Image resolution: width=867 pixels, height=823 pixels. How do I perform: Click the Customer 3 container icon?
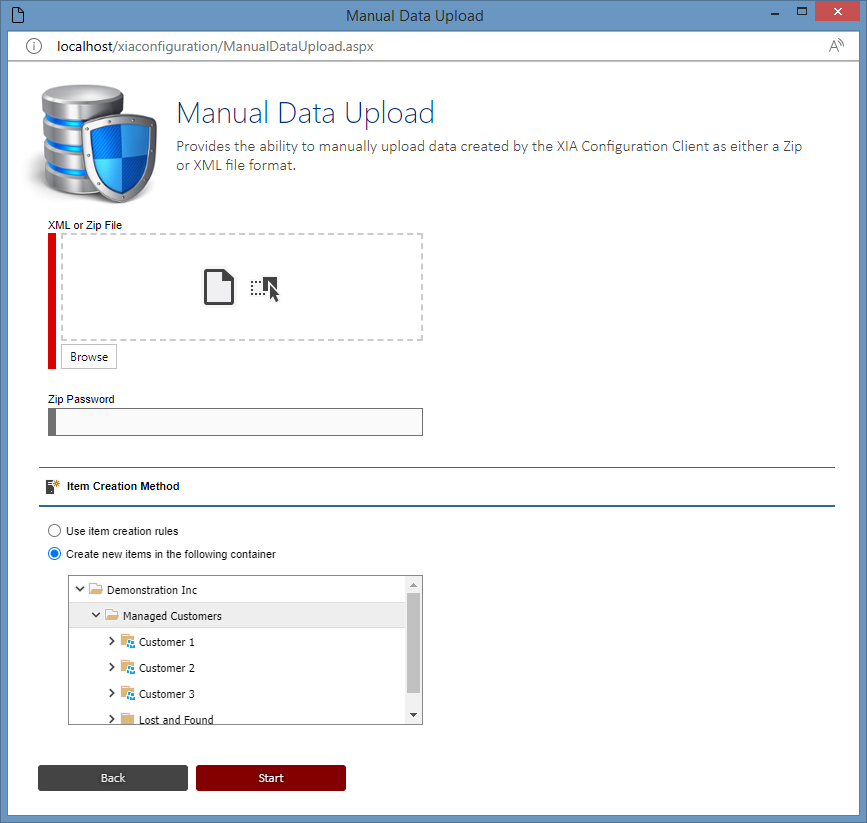pos(128,694)
